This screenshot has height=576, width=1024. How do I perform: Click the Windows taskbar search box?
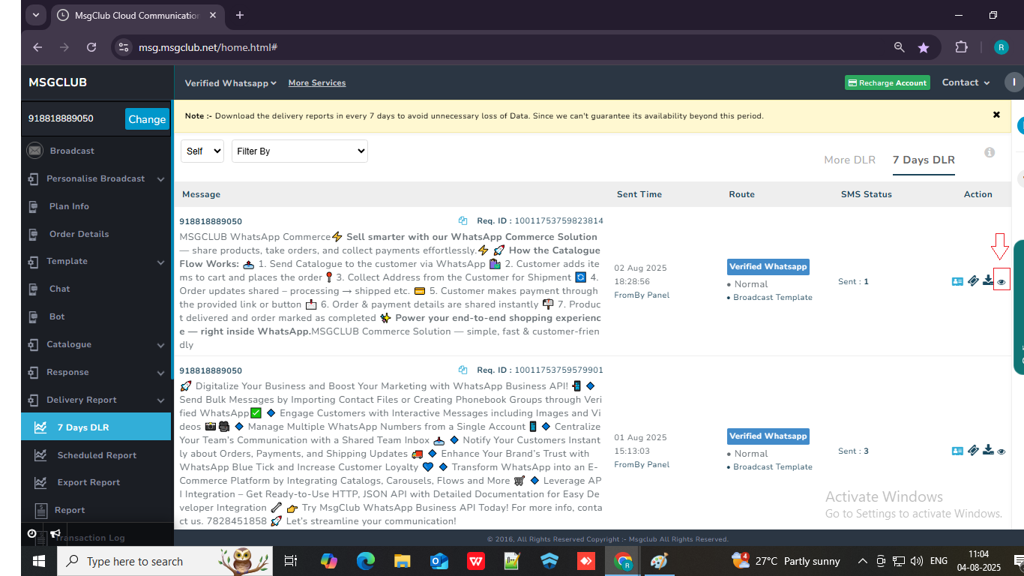tap(165, 561)
